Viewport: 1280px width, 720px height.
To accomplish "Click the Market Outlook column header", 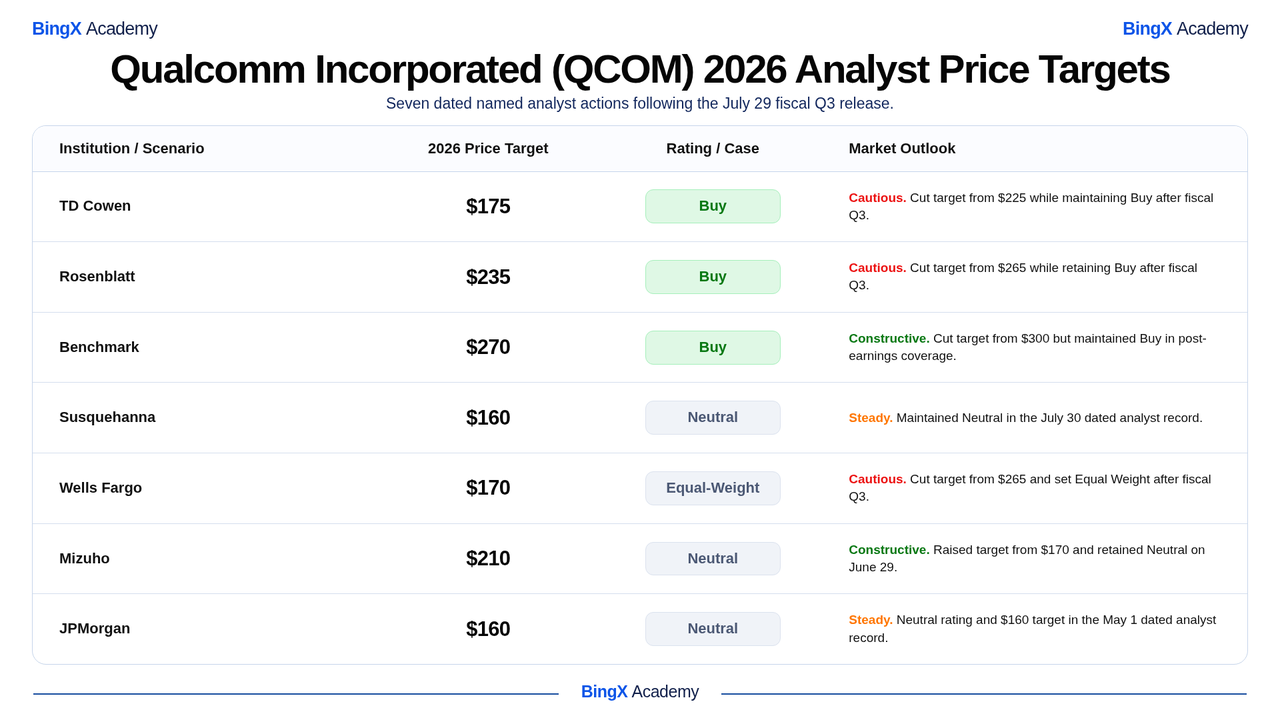I will pyautogui.click(x=902, y=149).
